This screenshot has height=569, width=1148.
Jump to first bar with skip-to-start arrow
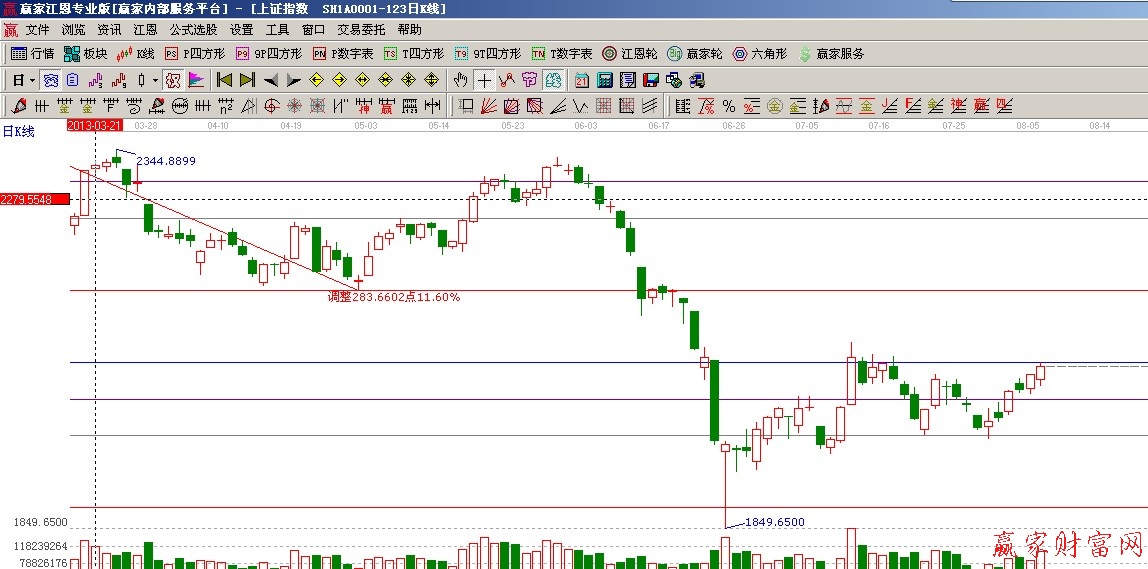coord(224,80)
